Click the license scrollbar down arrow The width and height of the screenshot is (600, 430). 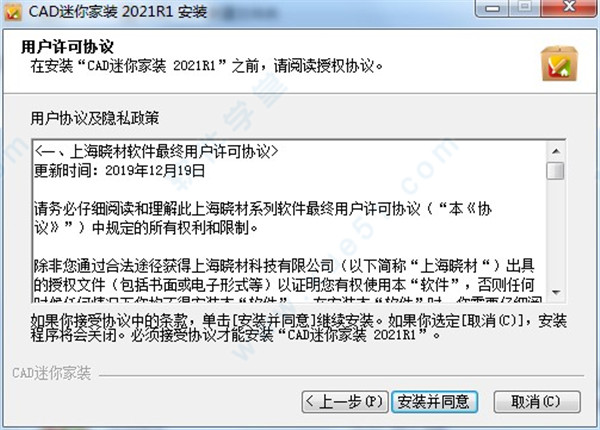pyautogui.click(x=556, y=293)
